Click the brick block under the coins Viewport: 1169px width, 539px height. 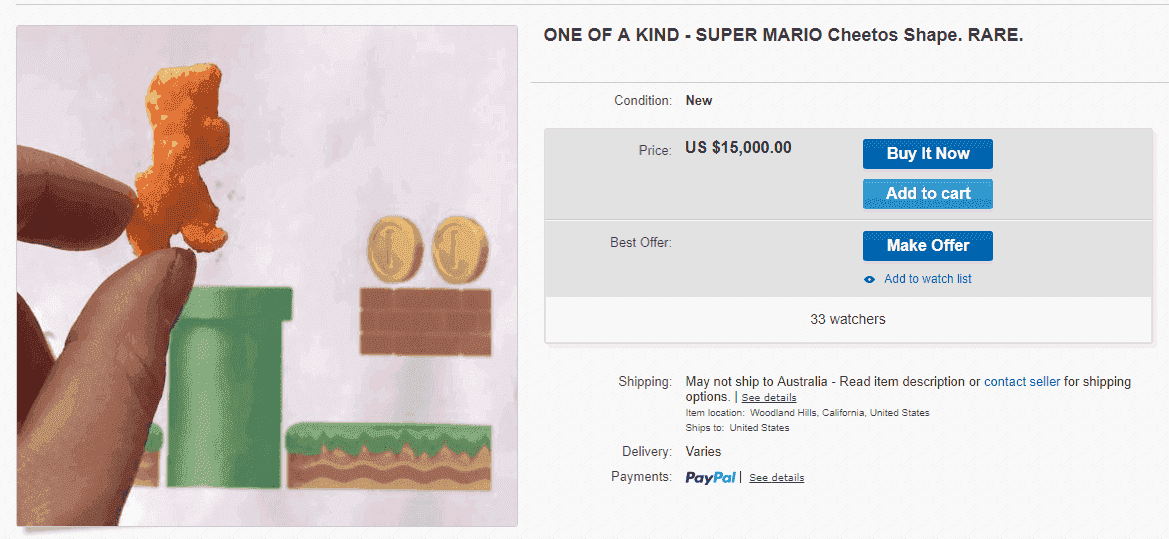point(426,321)
